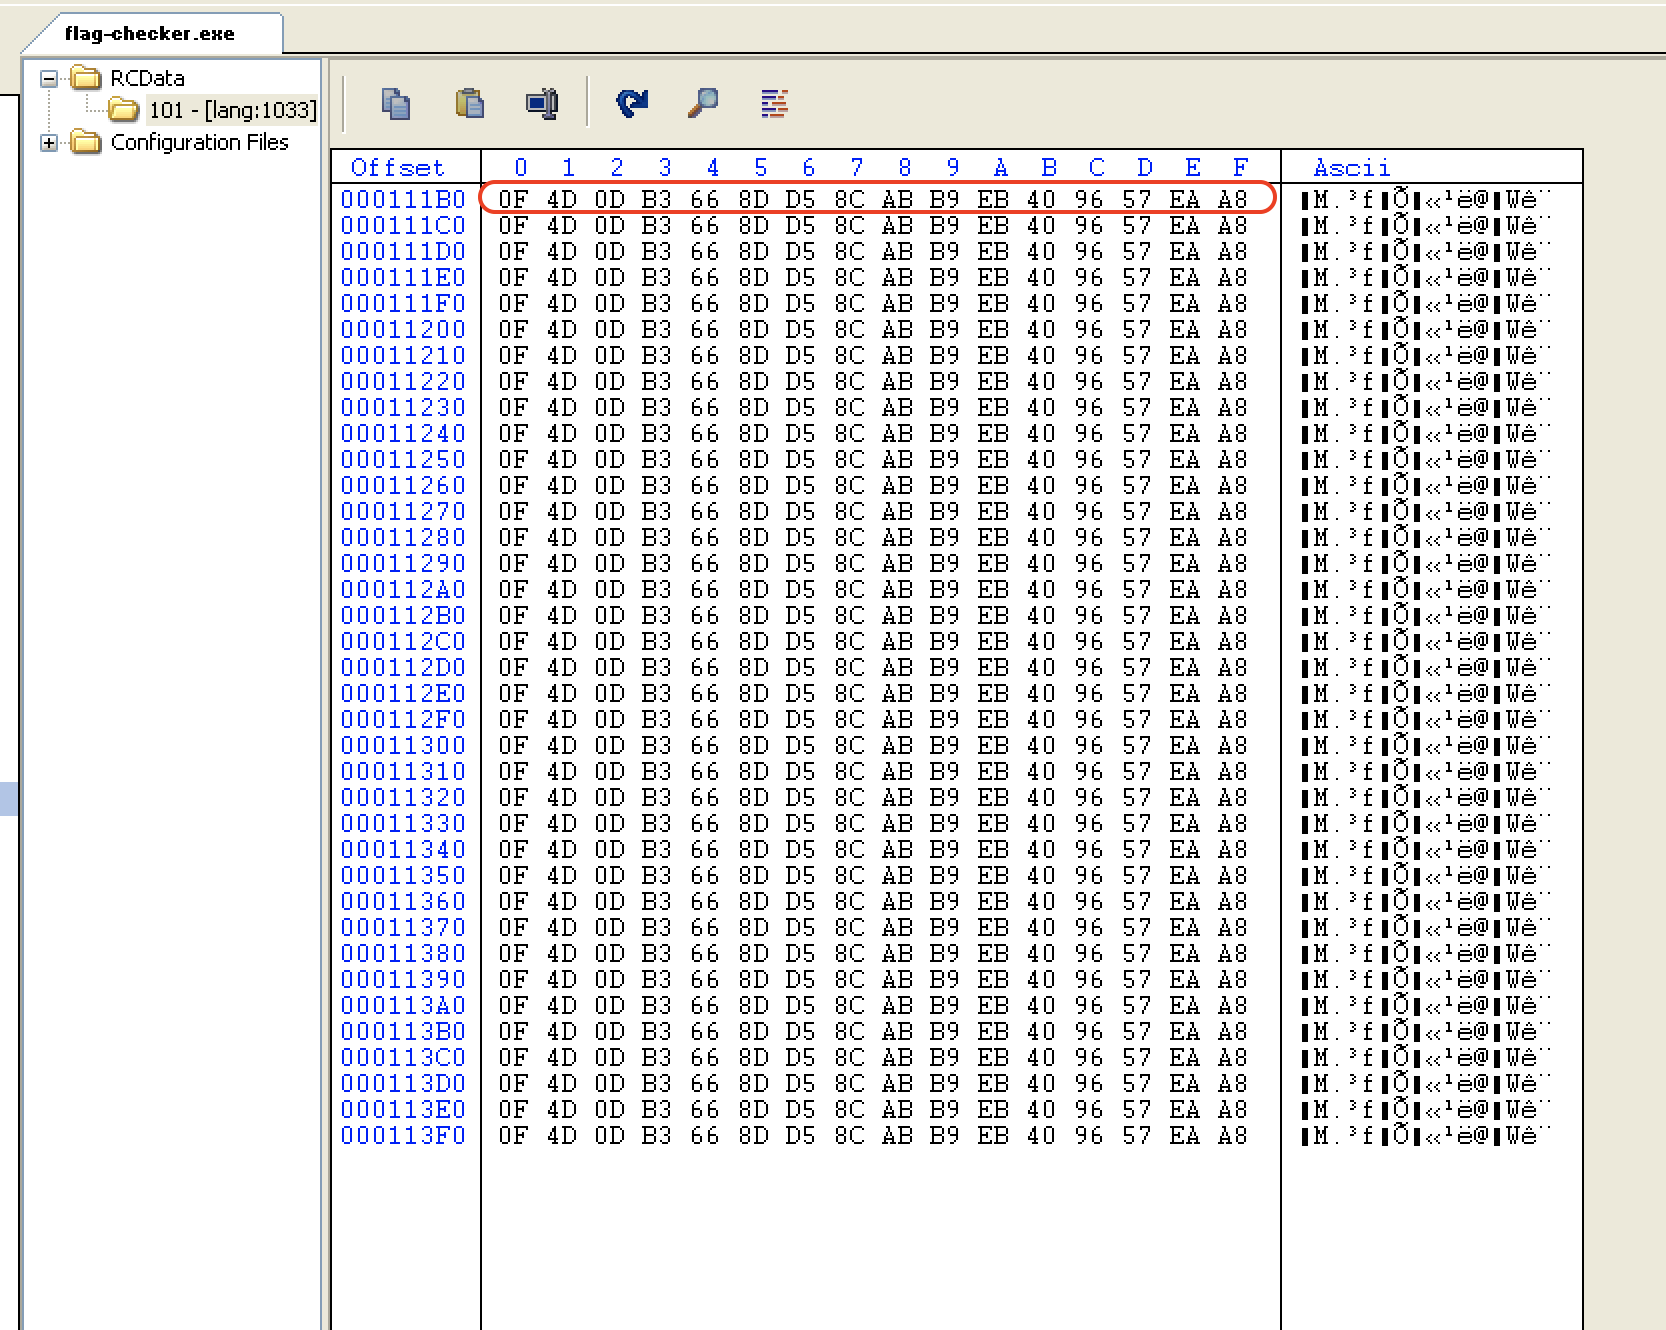The height and width of the screenshot is (1330, 1666).
Task: Click the Copy icon in the hex toolbar
Action: pos(396,103)
